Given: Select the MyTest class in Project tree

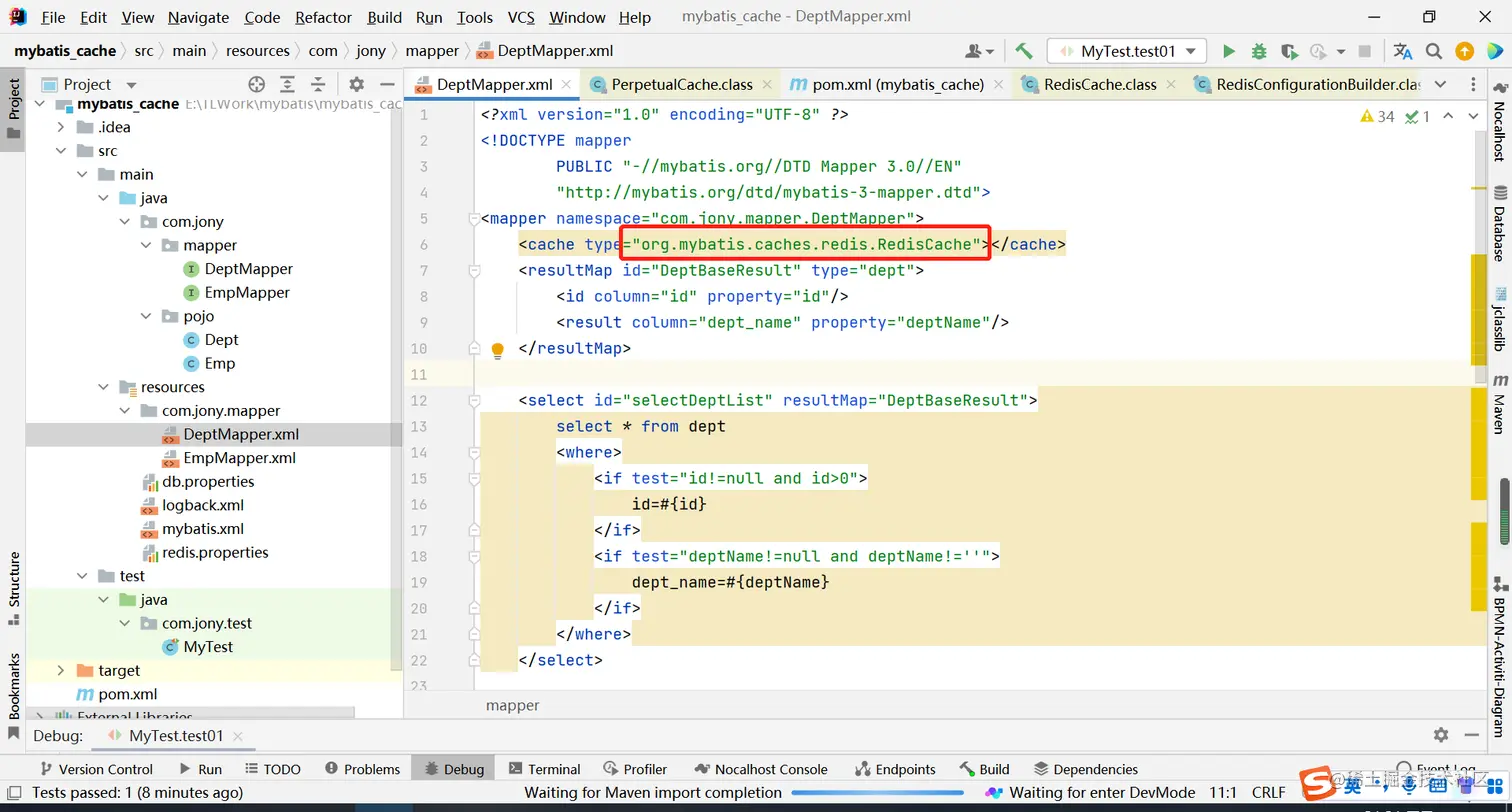Looking at the screenshot, I should click(208, 647).
